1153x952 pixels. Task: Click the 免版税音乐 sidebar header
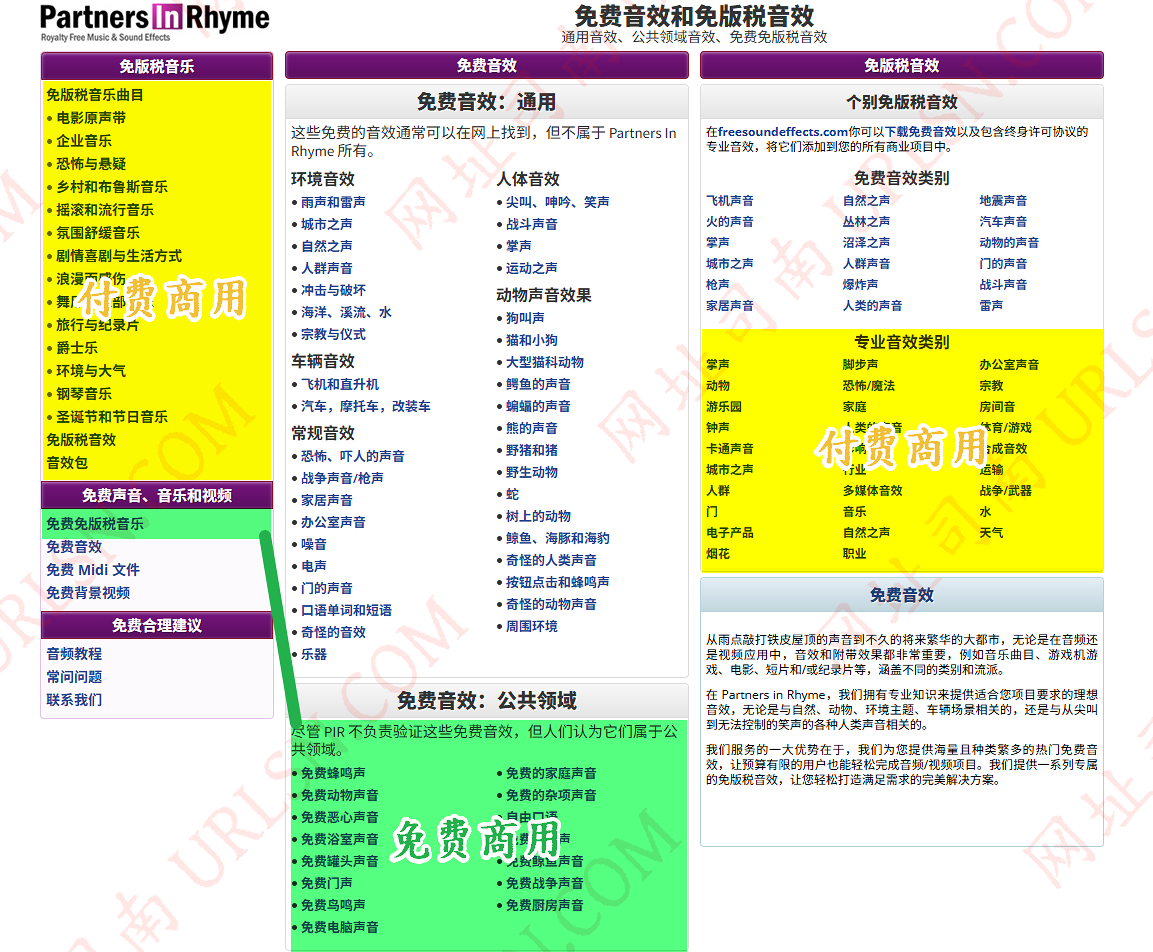[x=157, y=67]
